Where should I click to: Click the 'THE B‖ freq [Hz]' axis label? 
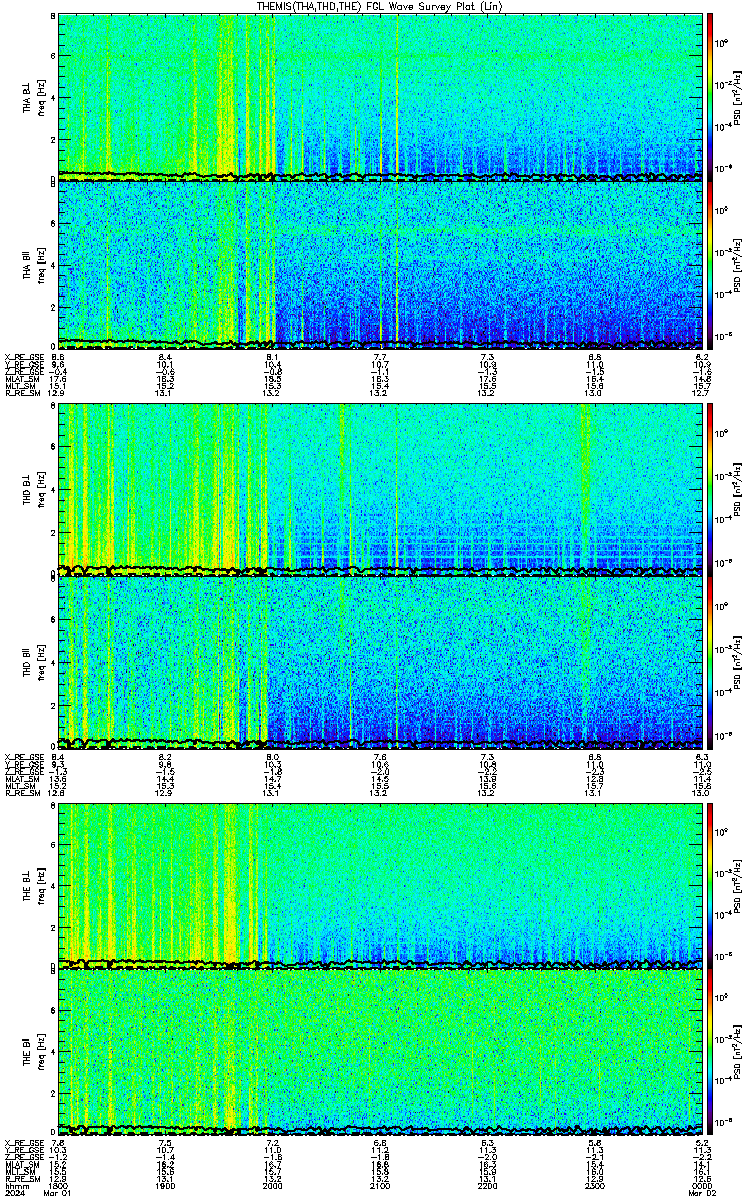pyautogui.click(x=34, y=1053)
